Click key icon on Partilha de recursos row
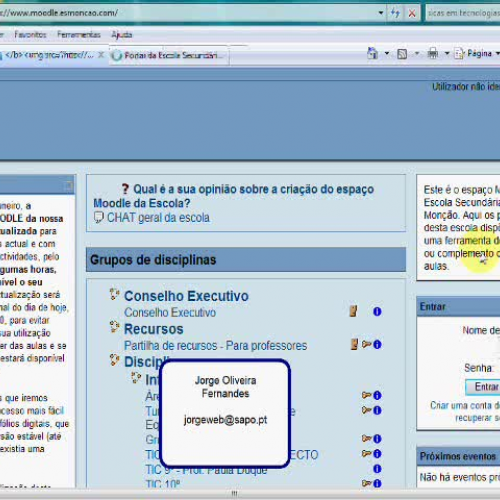 (366, 344)
